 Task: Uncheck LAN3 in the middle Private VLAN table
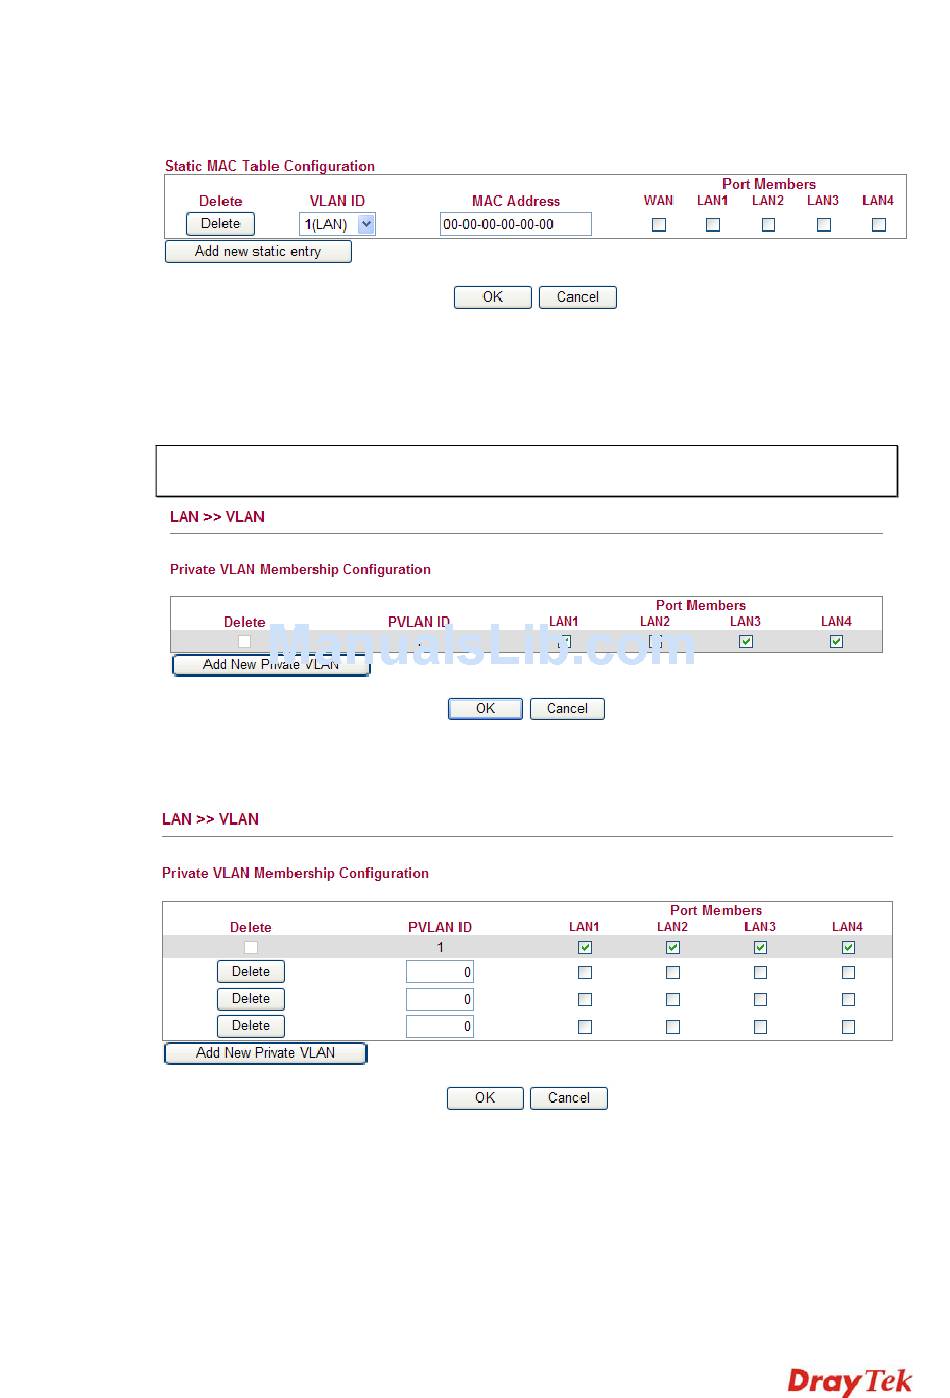click(x=746, y=642)
